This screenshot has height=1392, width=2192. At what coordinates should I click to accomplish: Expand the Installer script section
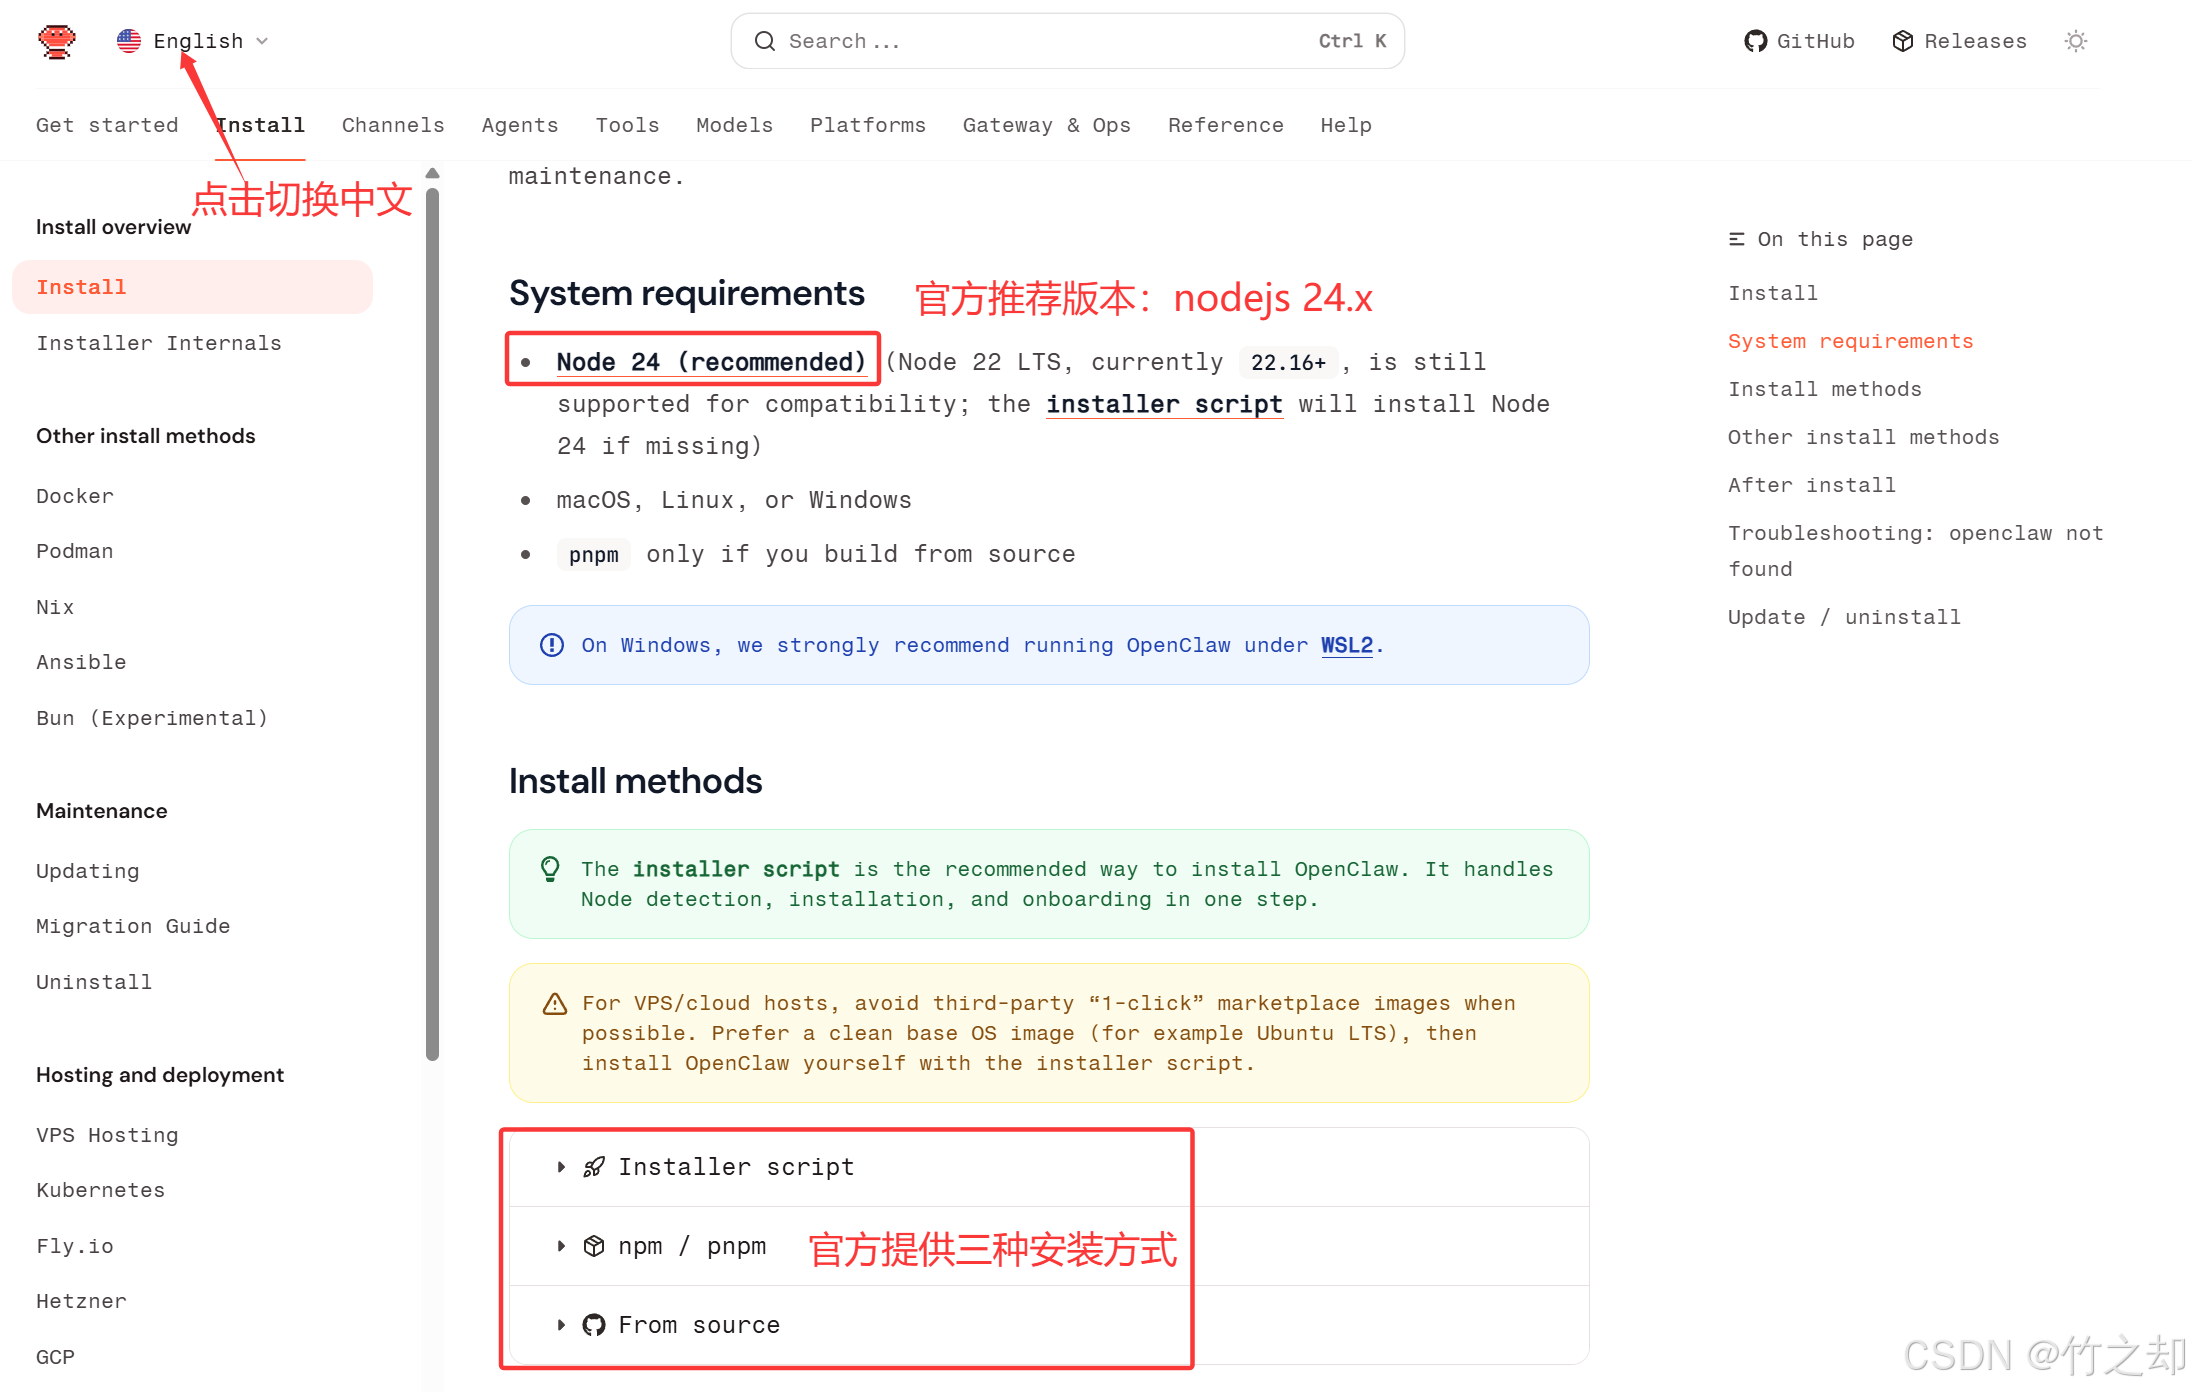click(736, 1166)
